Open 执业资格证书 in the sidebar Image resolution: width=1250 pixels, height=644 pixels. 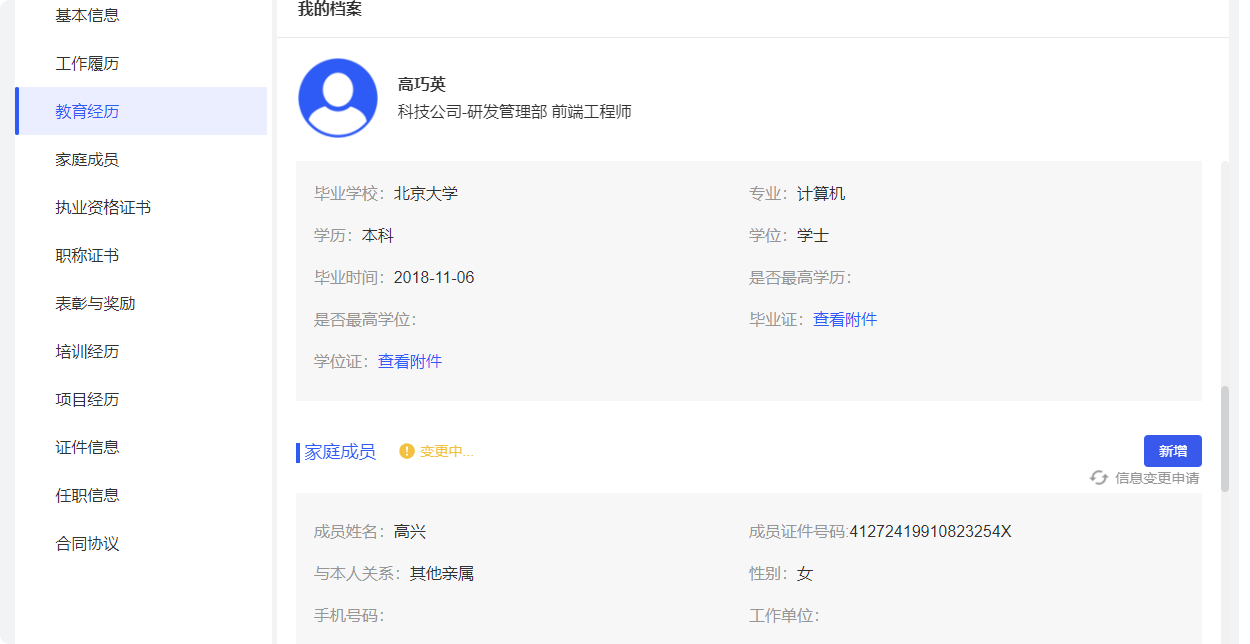click(103, 208)
